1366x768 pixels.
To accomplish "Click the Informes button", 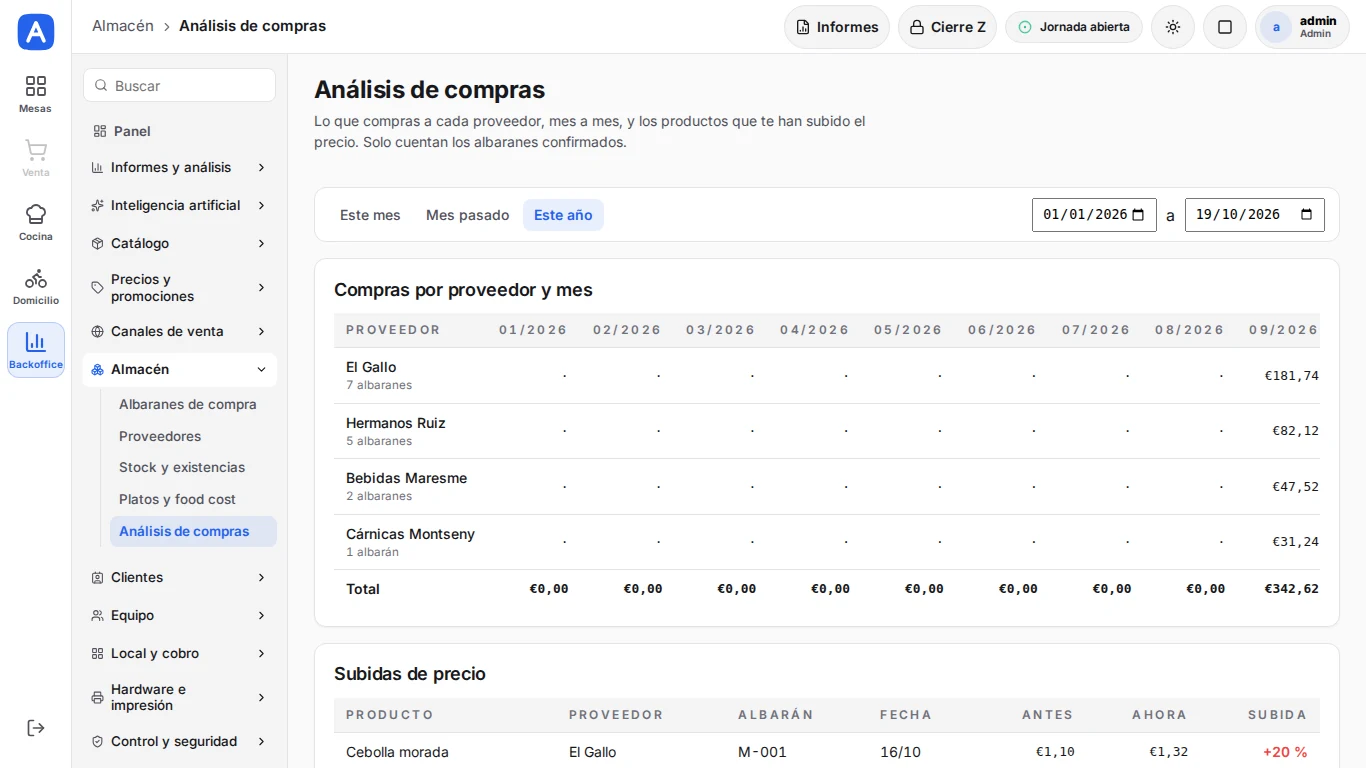I will click(x=837, y=27).
